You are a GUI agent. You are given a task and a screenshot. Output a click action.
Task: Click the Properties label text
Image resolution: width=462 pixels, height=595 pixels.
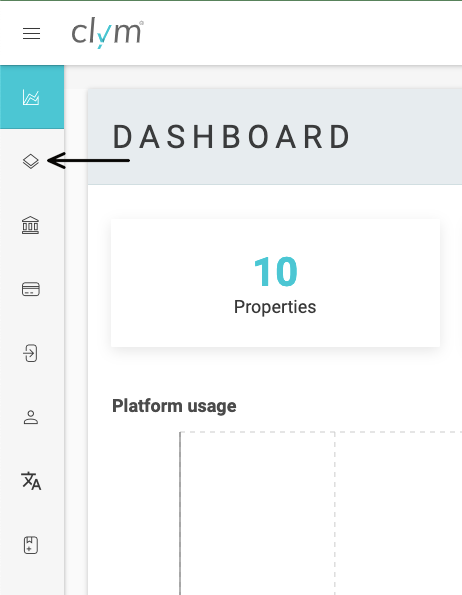pos(275,307)
